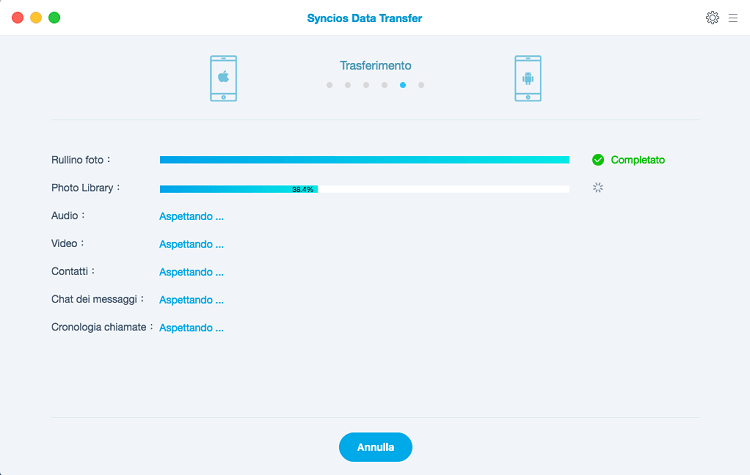Viewport: 750px width, 475px height.
Task: Maximize the window with green button
Action: coord(55,18)
